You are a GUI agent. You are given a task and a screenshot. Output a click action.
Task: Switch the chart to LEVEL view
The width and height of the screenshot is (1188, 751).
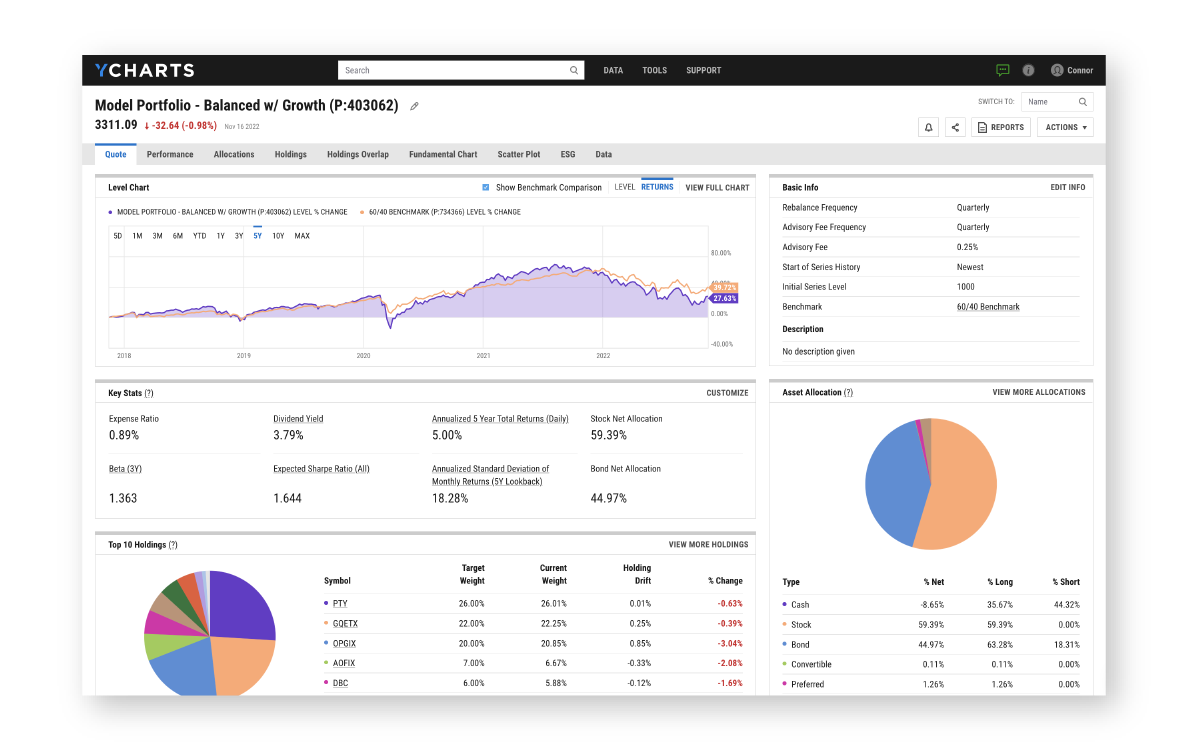(623, 187)
